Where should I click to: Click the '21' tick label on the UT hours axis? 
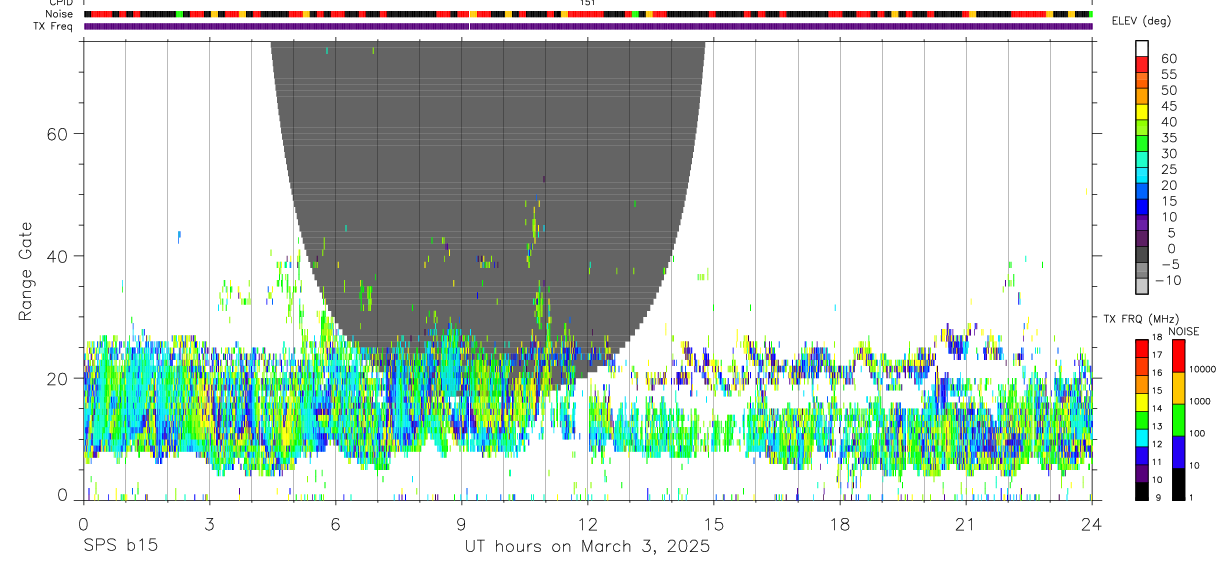[x=965, y=523]
